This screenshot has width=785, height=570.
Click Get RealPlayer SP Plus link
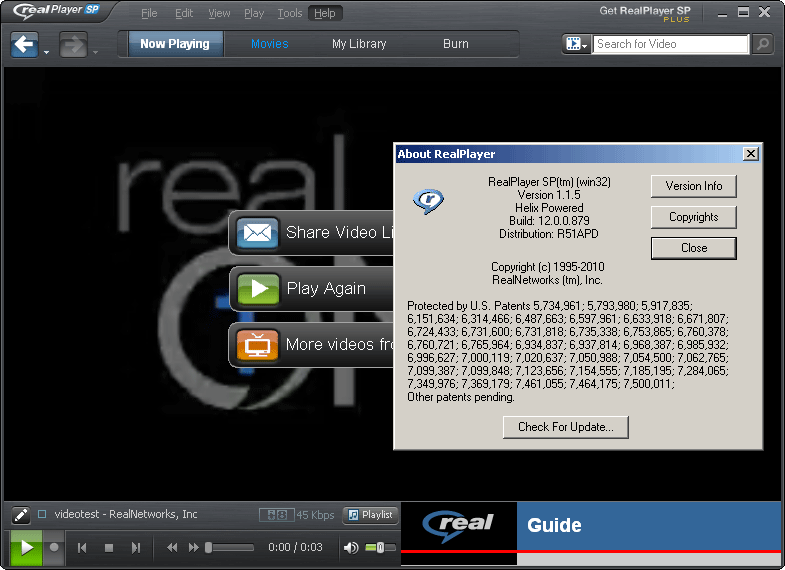click(x=645, y=14)
